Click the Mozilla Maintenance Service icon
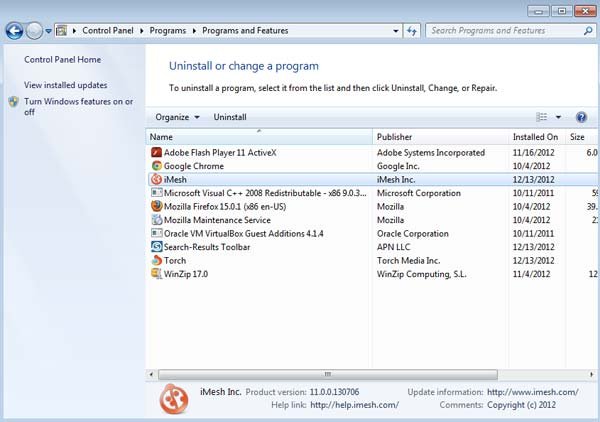The height and width of the screenshot is (422, 600). pyautogui.click(x=156, y=220)
